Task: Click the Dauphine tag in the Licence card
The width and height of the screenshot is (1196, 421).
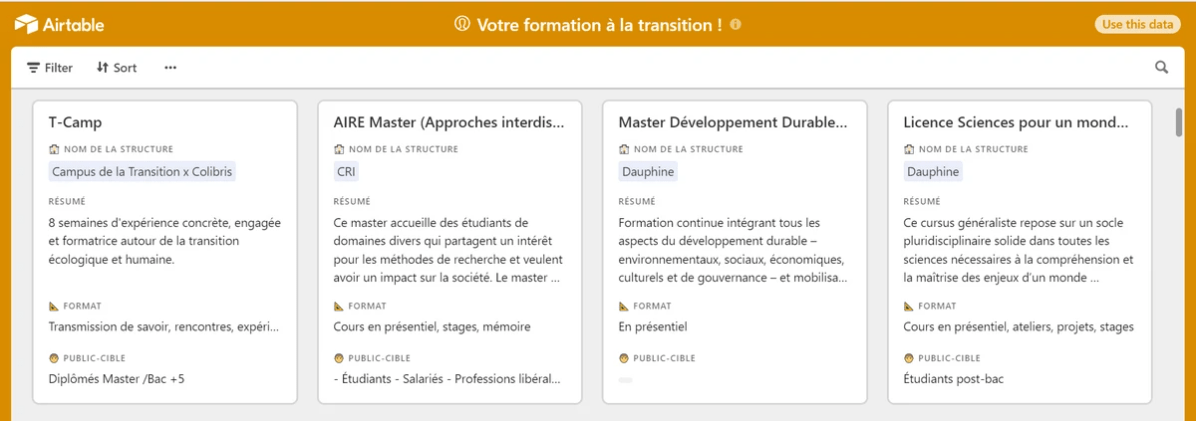Action: click(x=933, y=172)
